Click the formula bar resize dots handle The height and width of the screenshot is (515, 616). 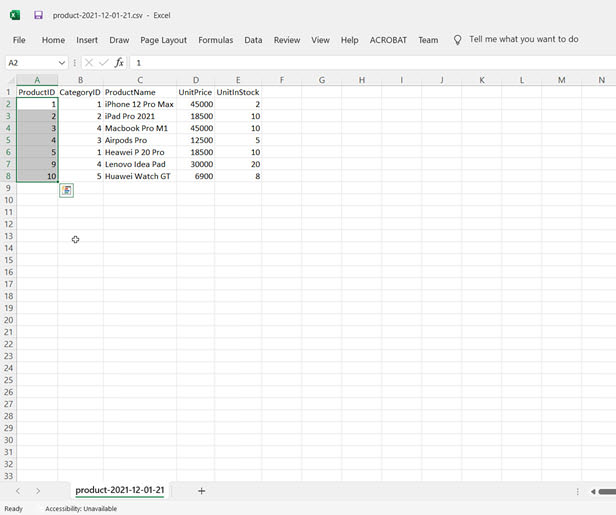[75, 62]
